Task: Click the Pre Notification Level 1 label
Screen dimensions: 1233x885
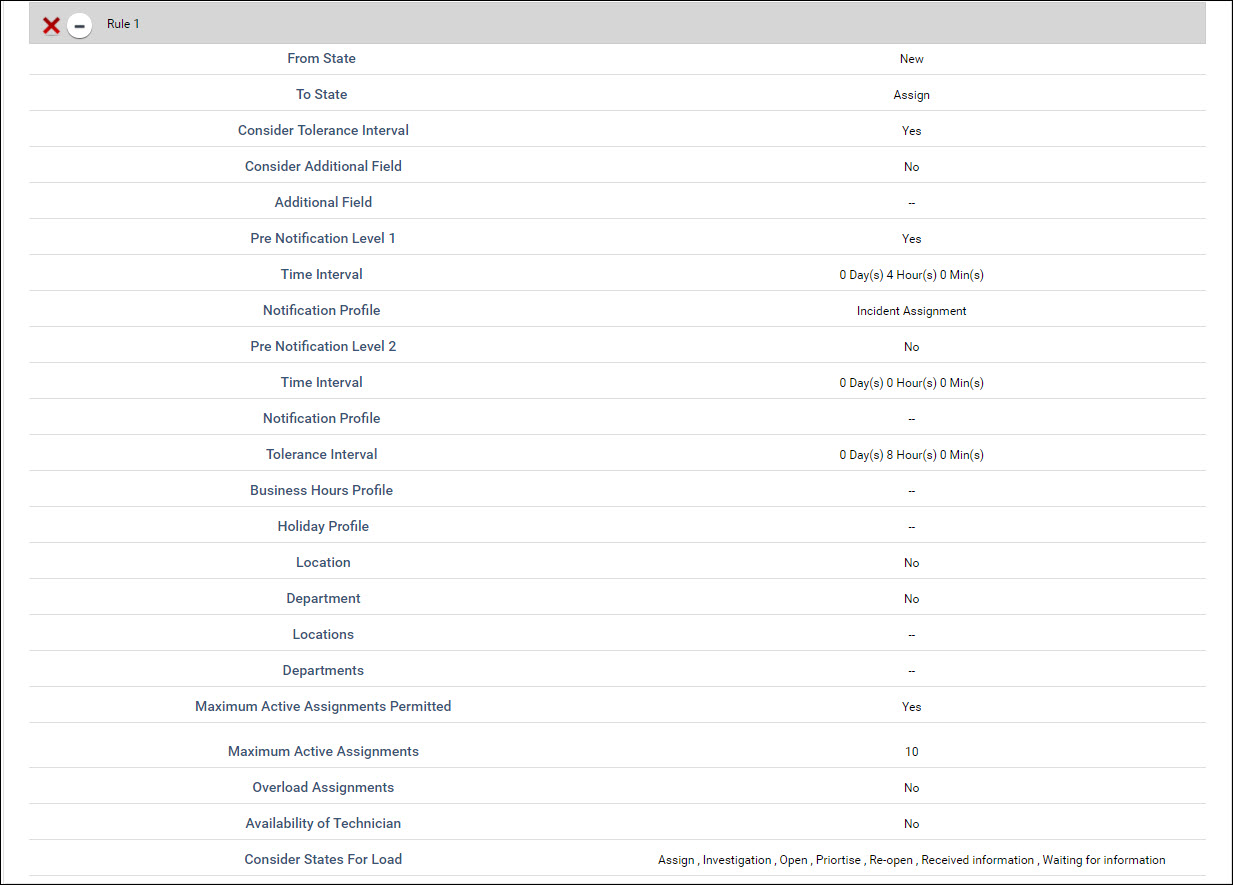Action: pos(323,239)
